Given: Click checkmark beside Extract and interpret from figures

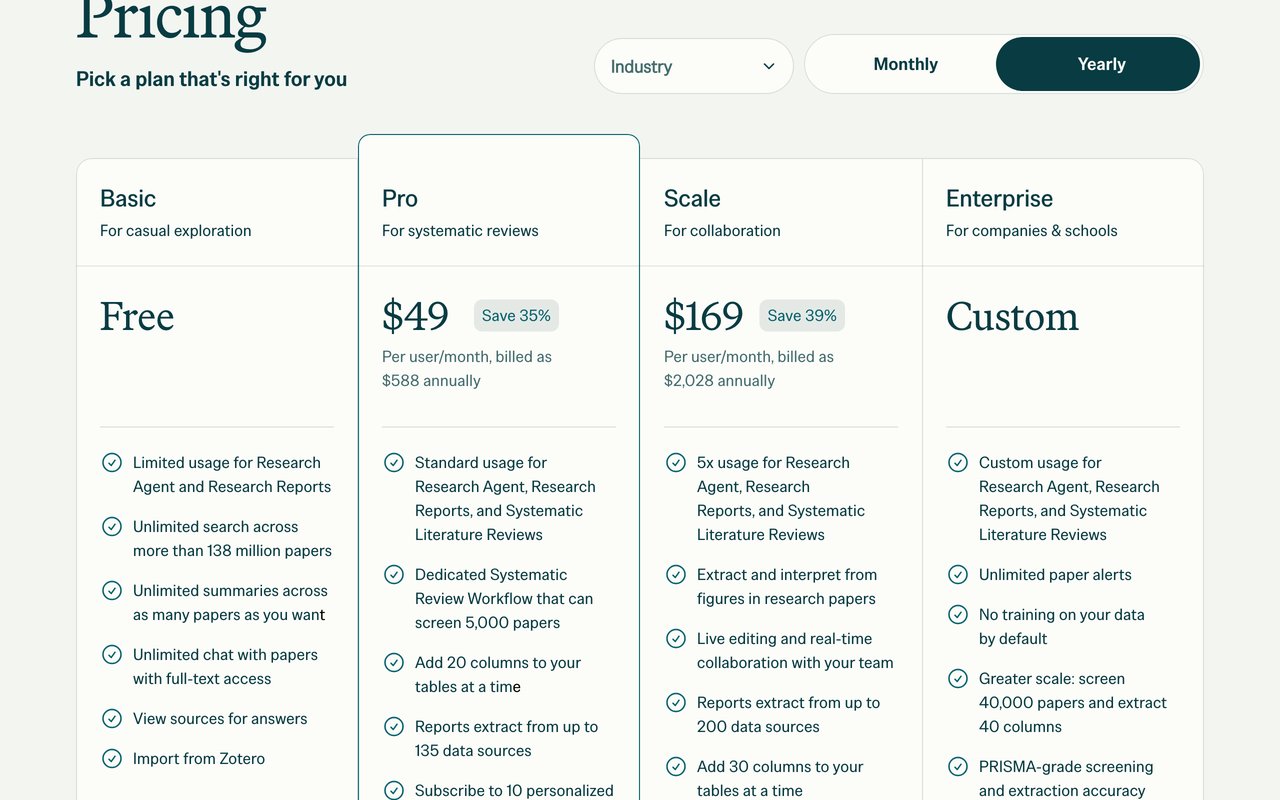Looking at the screenshot, I should pos(676,574).
